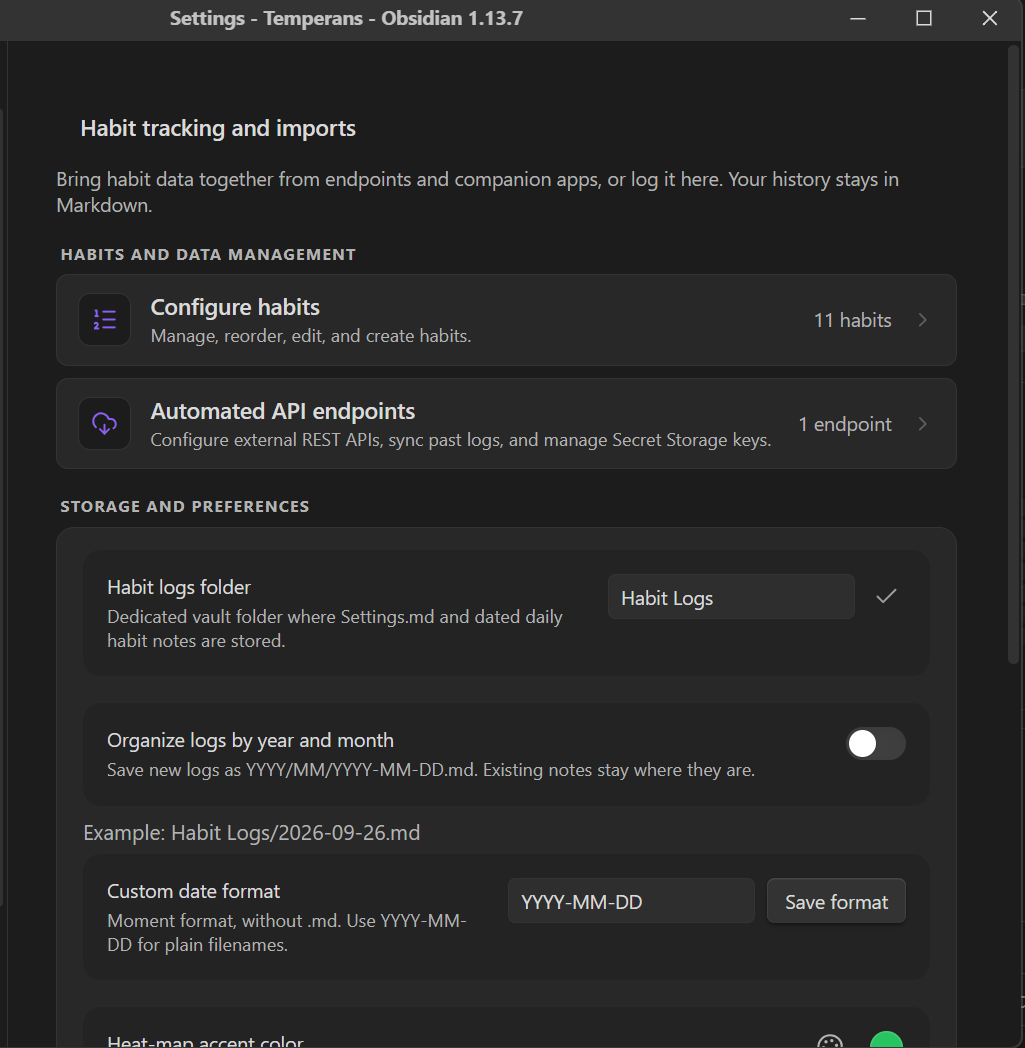1025x1048 pixels.
Task: Click 'Example: Habit Logs/2026-09-26.md' text
Action: (x=252, y=833)
